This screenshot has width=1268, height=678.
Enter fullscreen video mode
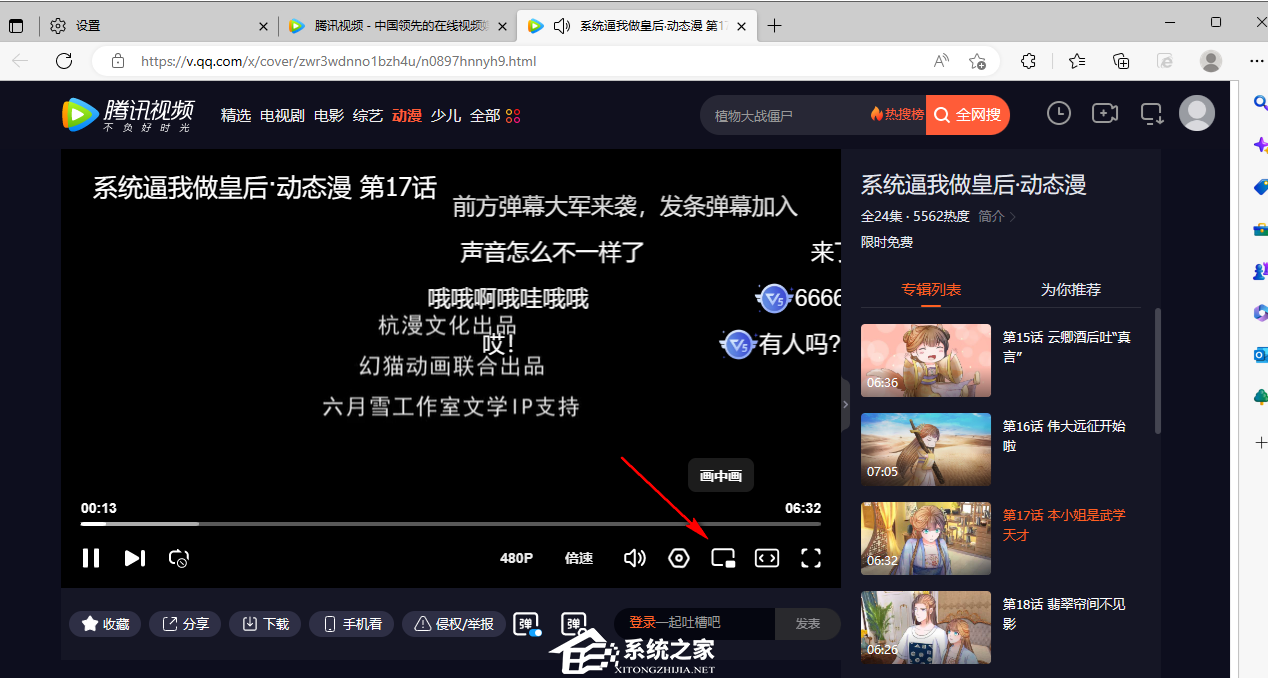tap(811, 558)
